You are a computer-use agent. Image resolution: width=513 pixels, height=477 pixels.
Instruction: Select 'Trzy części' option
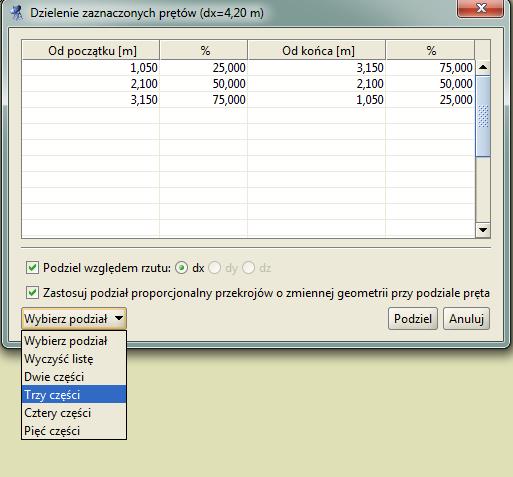point(74,395)
